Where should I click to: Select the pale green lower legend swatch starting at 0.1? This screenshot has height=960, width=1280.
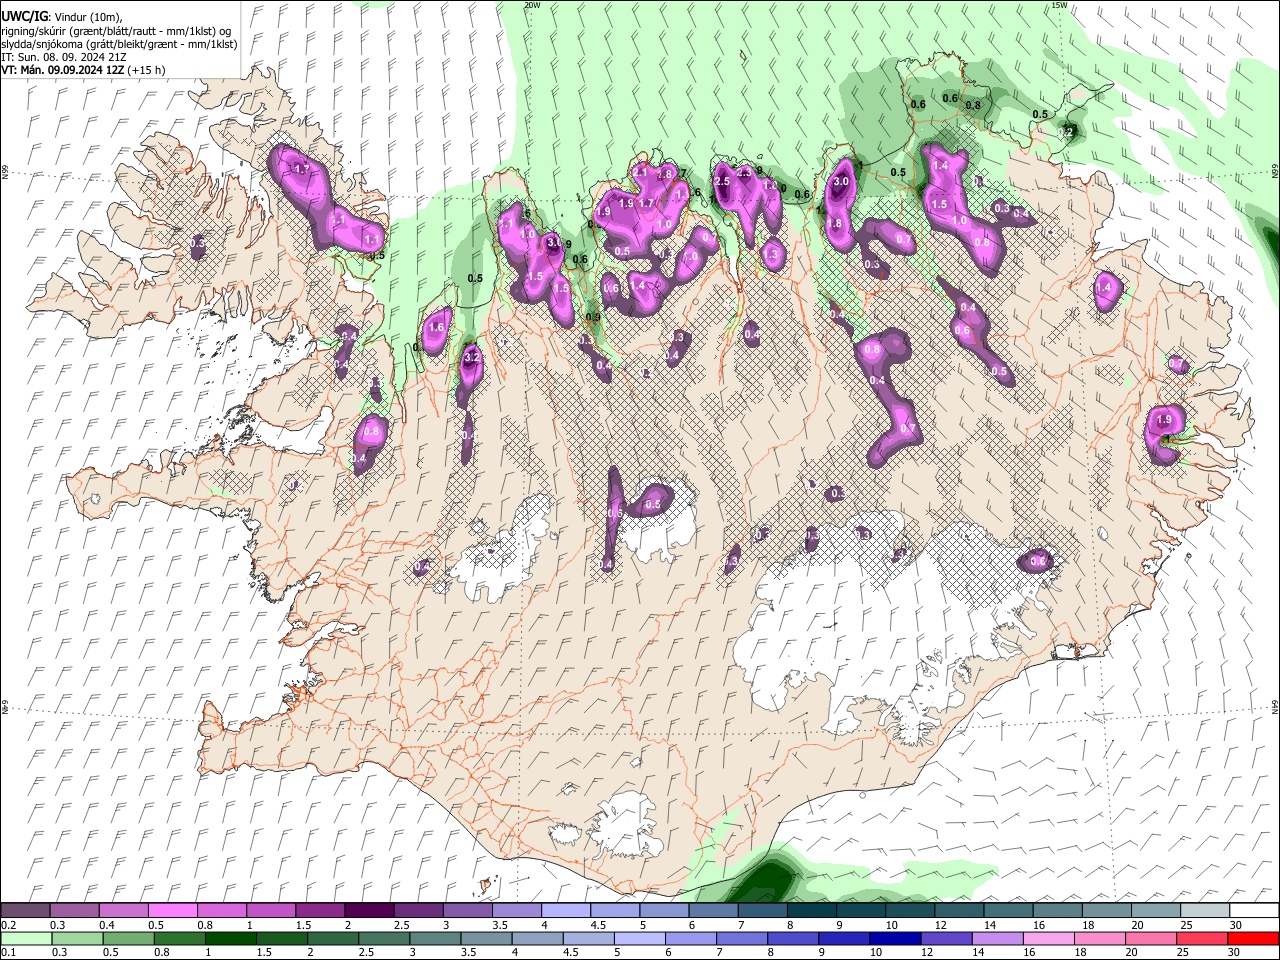click(26, 938)
